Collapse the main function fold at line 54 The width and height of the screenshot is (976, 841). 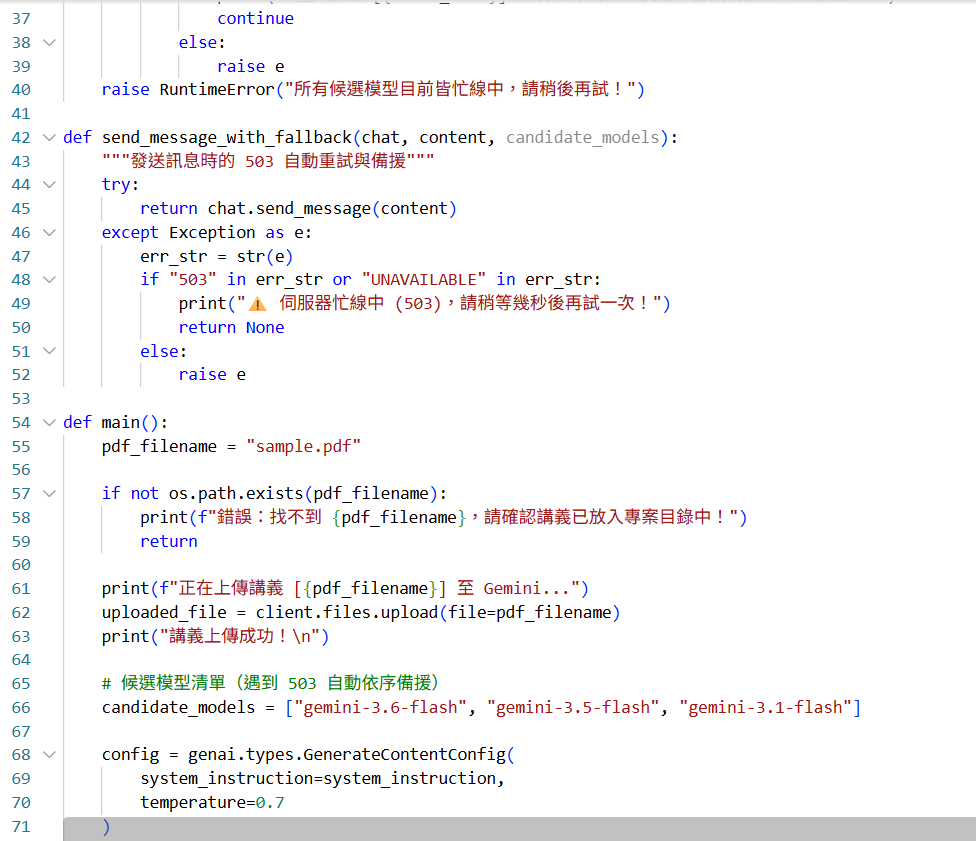[49, 422]
